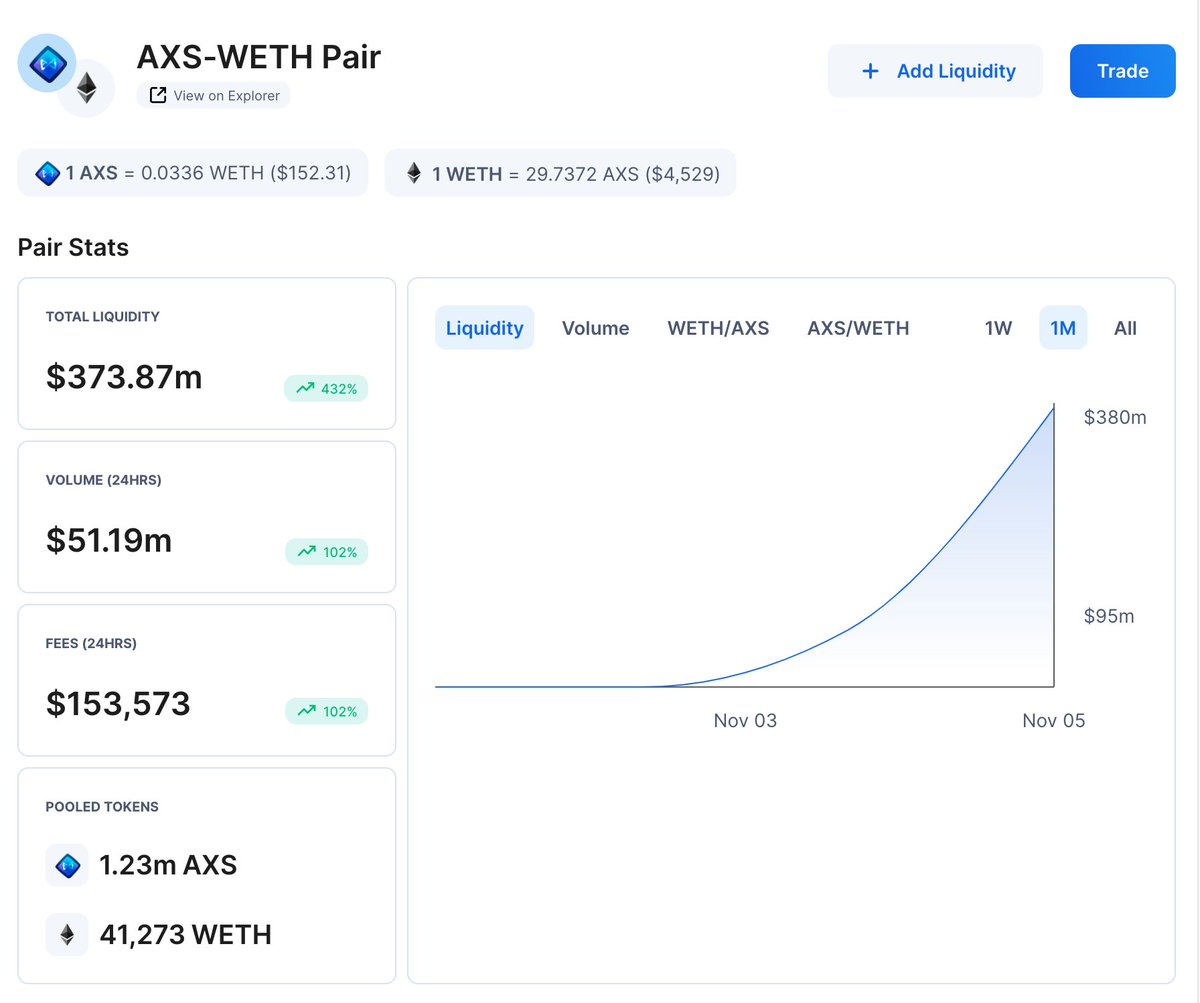This screenshot has height=1003, width=1200.
Task: Click the FEES (24HRS) label
Action: 92,643
